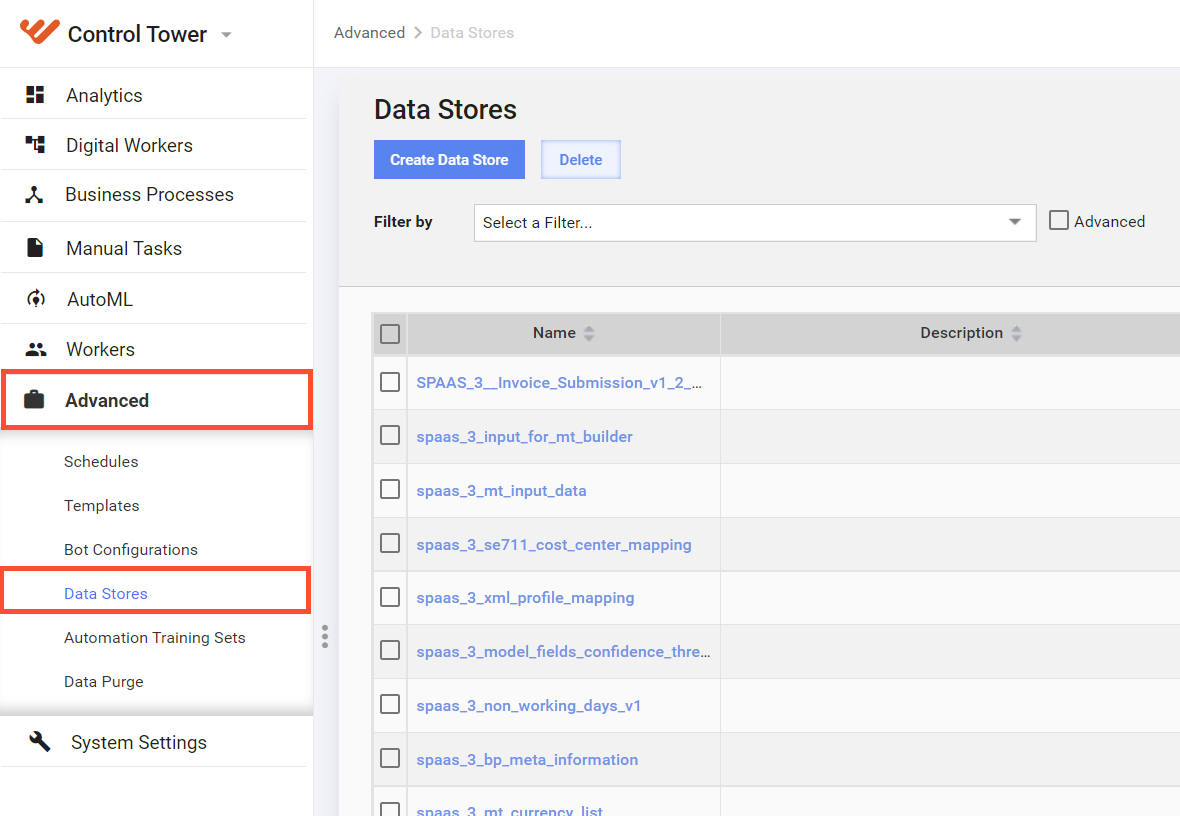Open Schedules under Advanced
This screenshot has width=1180, height=816.
[101, 461]
